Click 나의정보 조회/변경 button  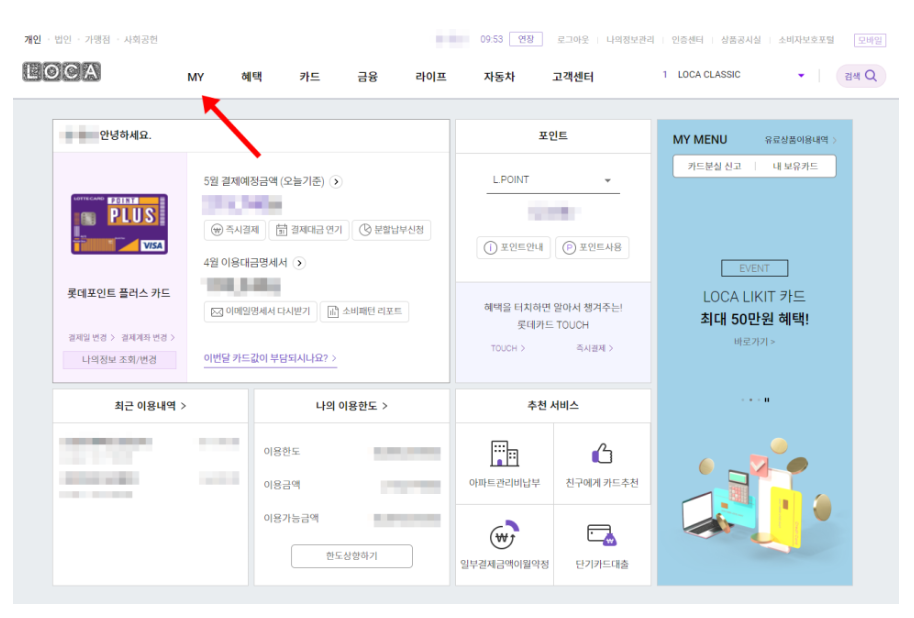coord(119,360)
